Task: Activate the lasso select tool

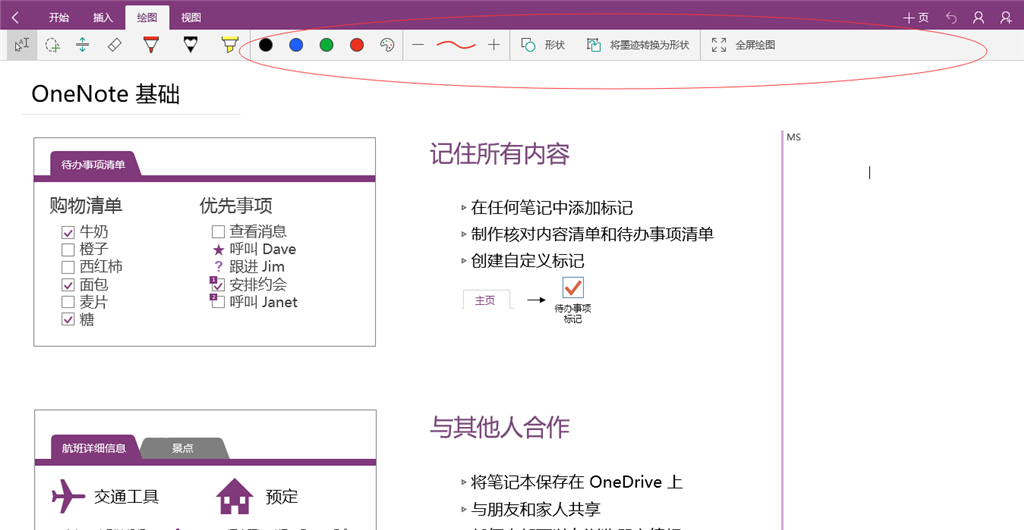Action: pyautogui.click(x=53, y=45)
